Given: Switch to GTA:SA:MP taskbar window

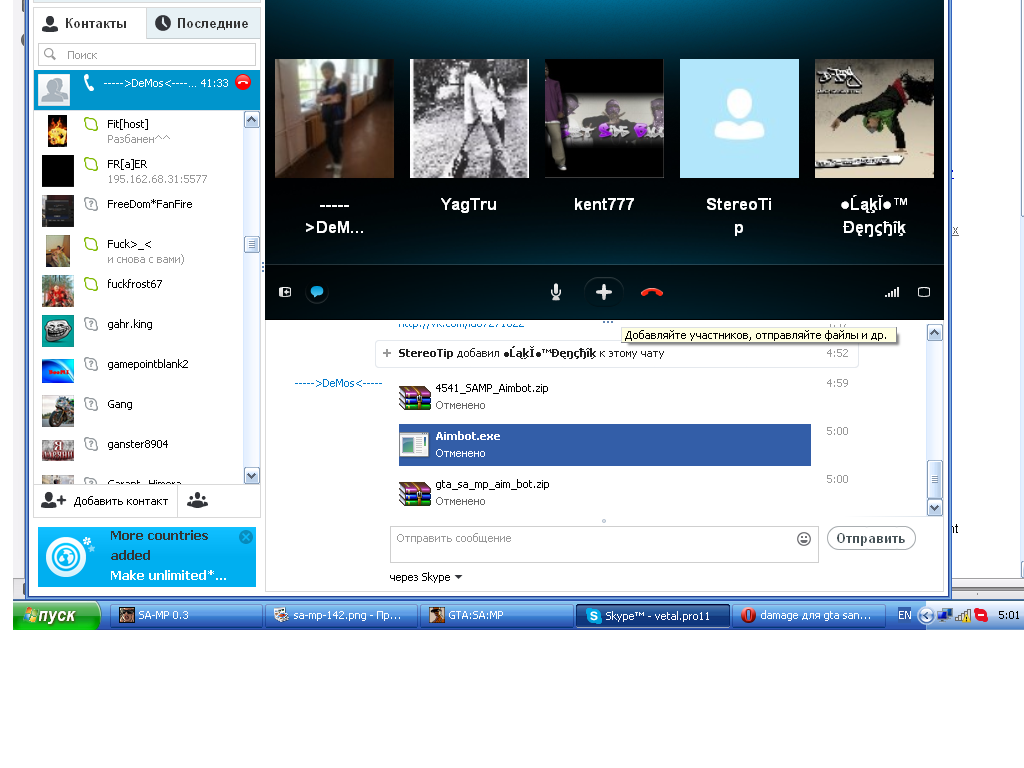Looking at the screenshot, I should (496, 615).
